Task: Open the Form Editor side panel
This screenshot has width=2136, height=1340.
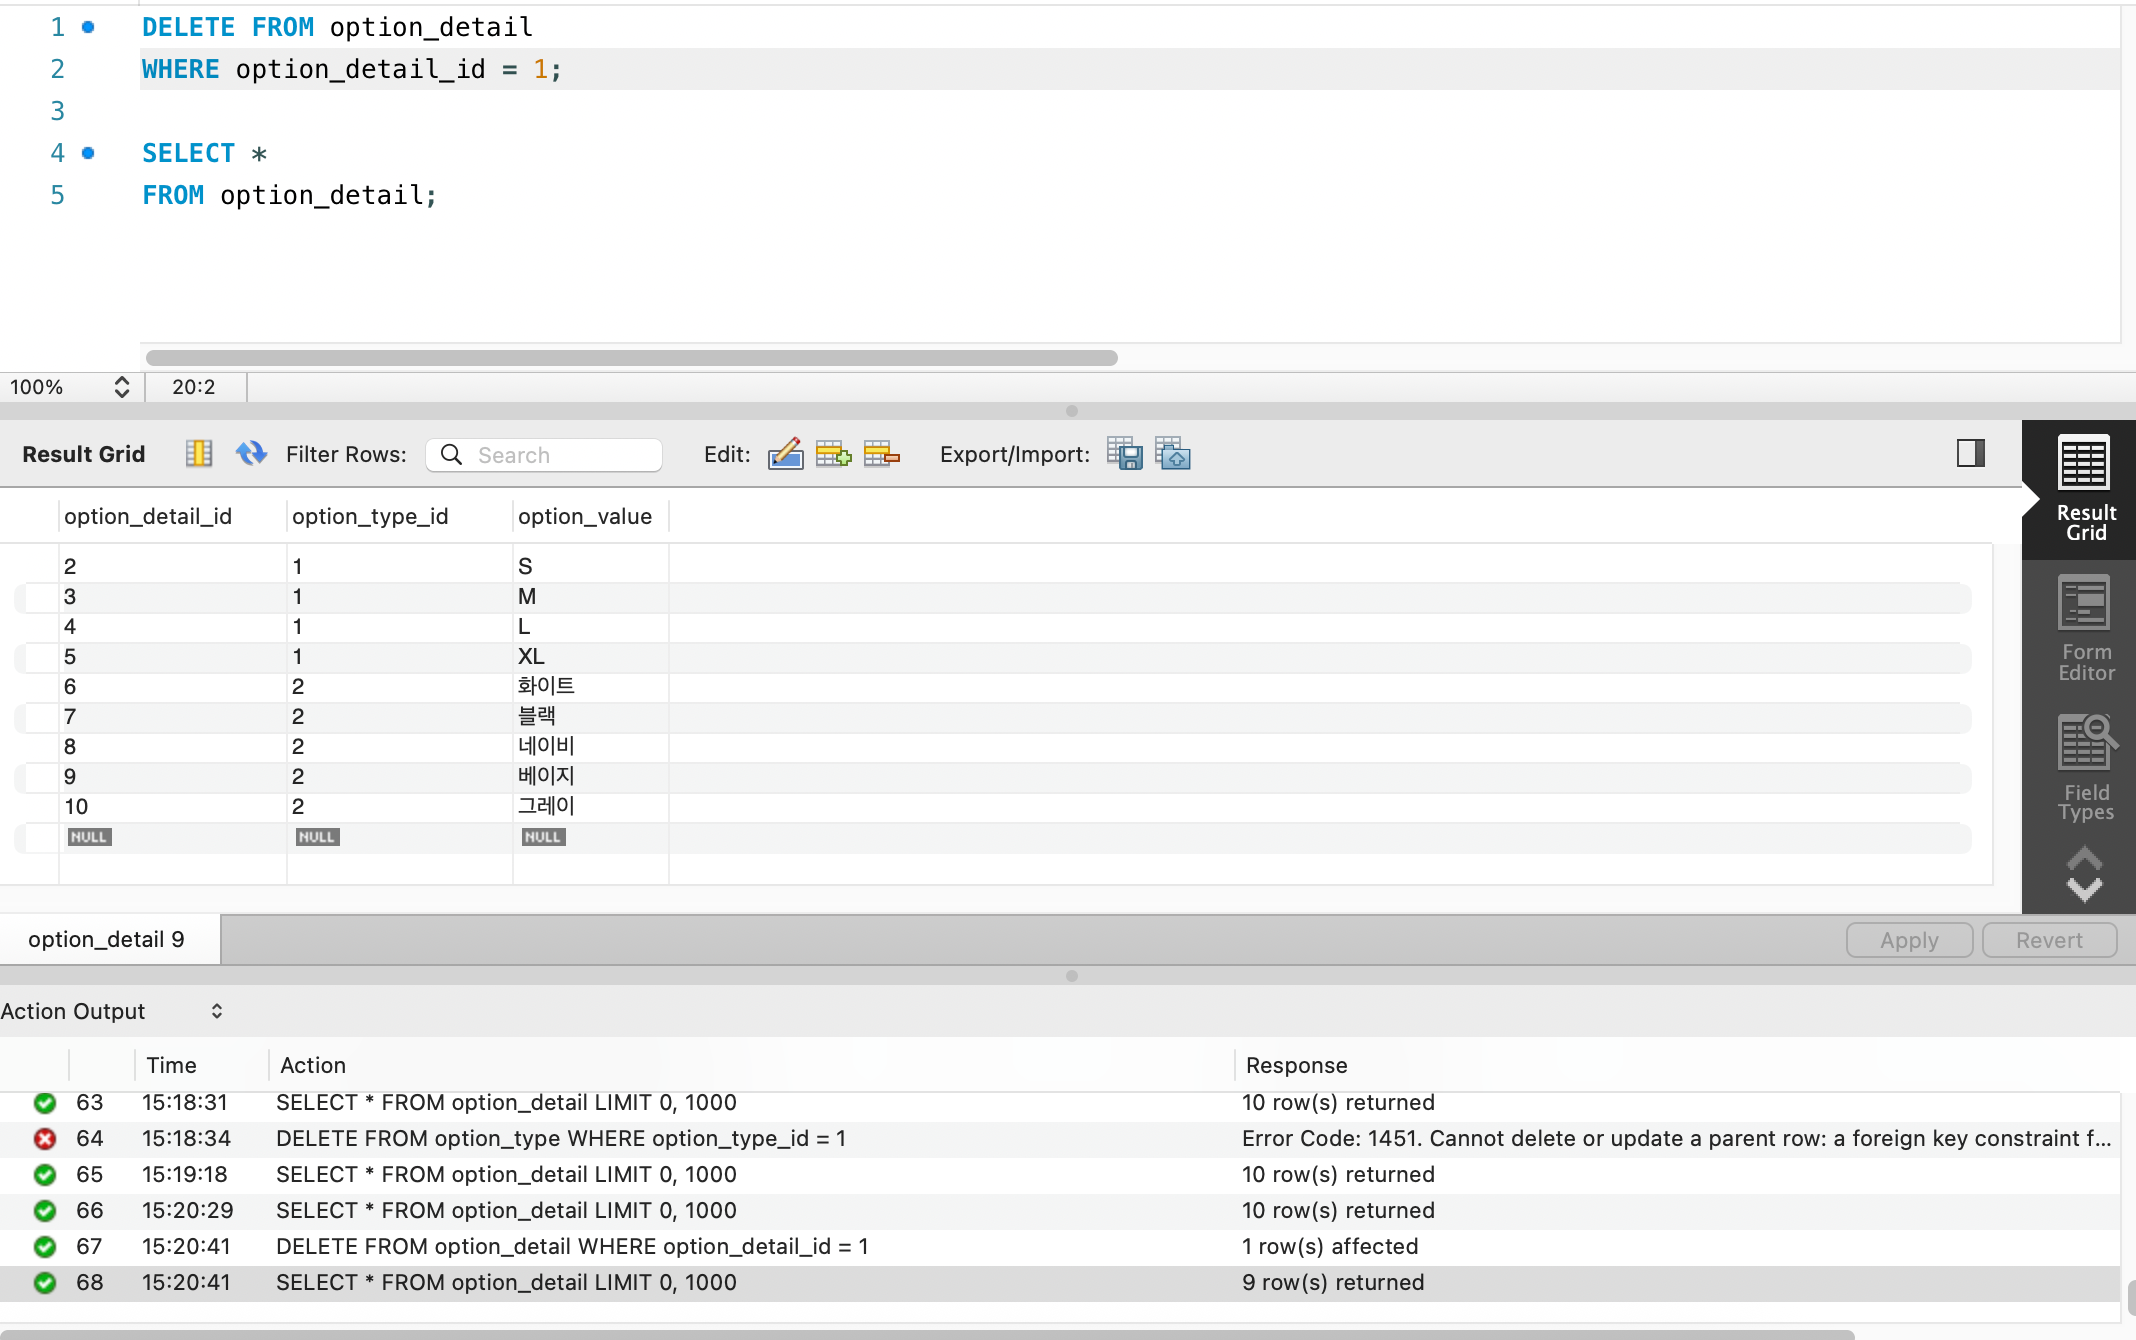Action: coord(2086,628)
